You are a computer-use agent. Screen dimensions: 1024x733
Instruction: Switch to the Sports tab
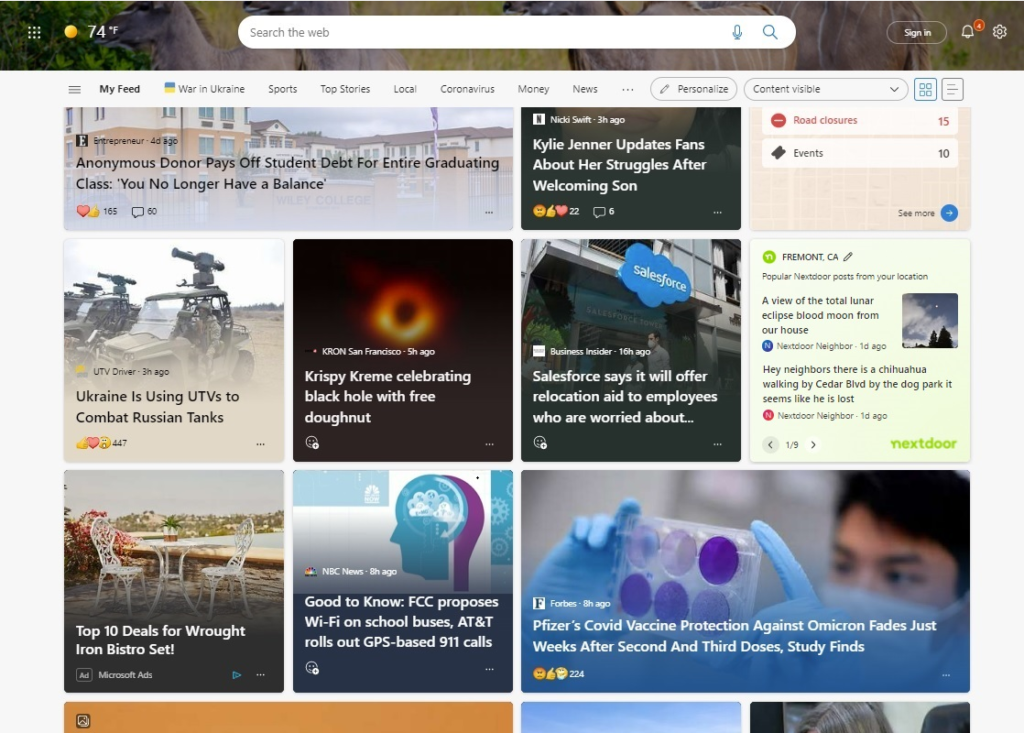point(283,90)
